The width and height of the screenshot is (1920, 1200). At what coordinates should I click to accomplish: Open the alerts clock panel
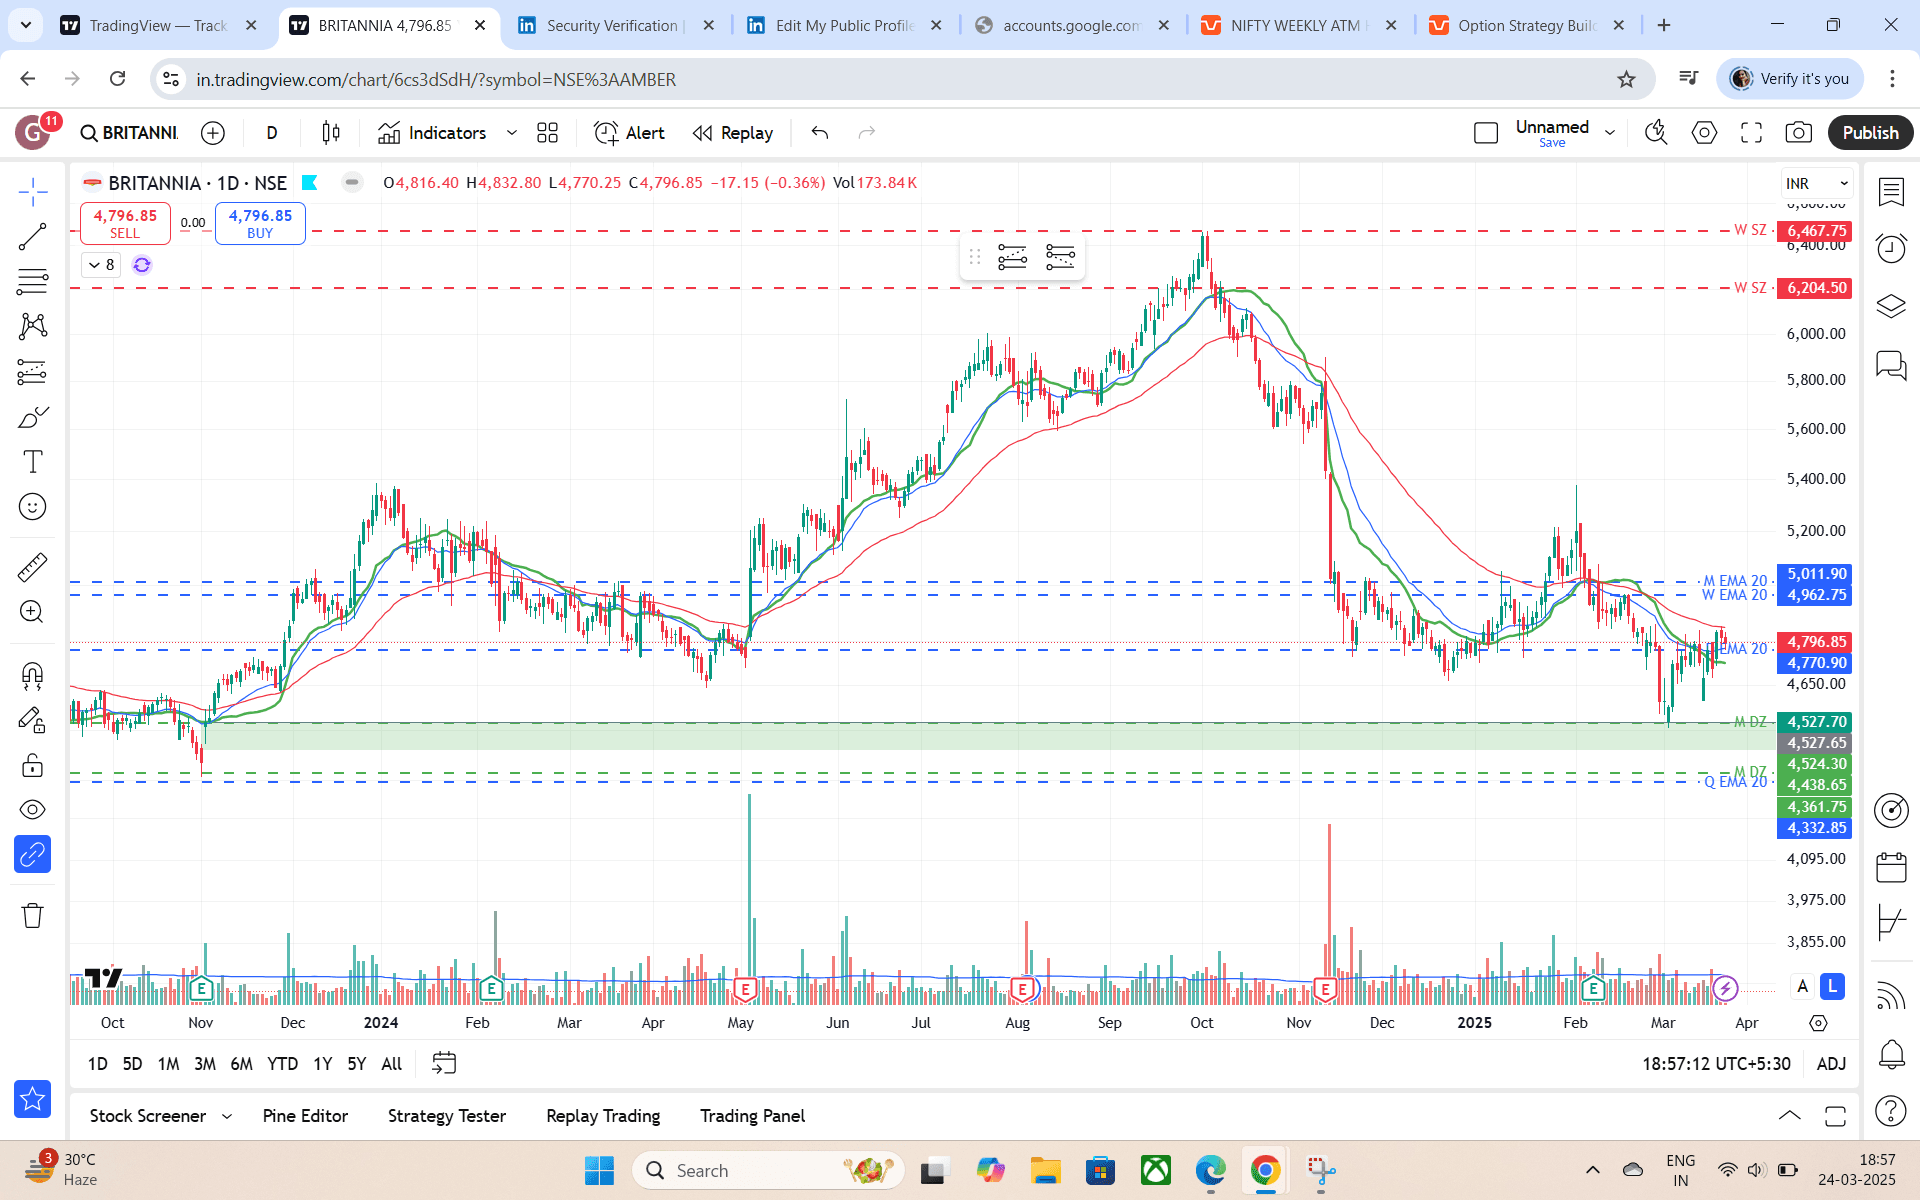click(x=1891, y=248)
